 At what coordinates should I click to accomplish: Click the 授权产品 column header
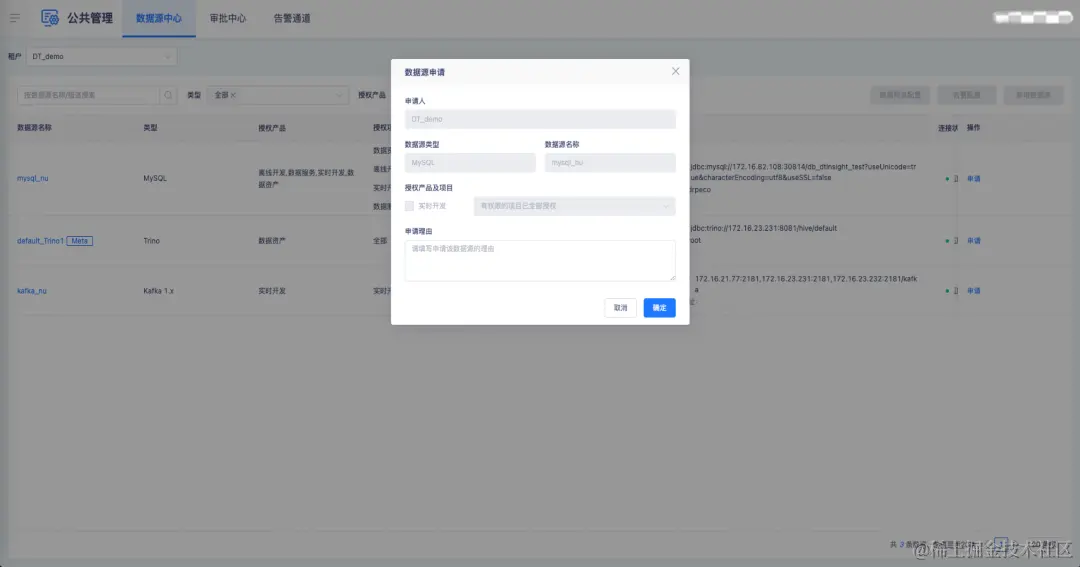(272, 128)
